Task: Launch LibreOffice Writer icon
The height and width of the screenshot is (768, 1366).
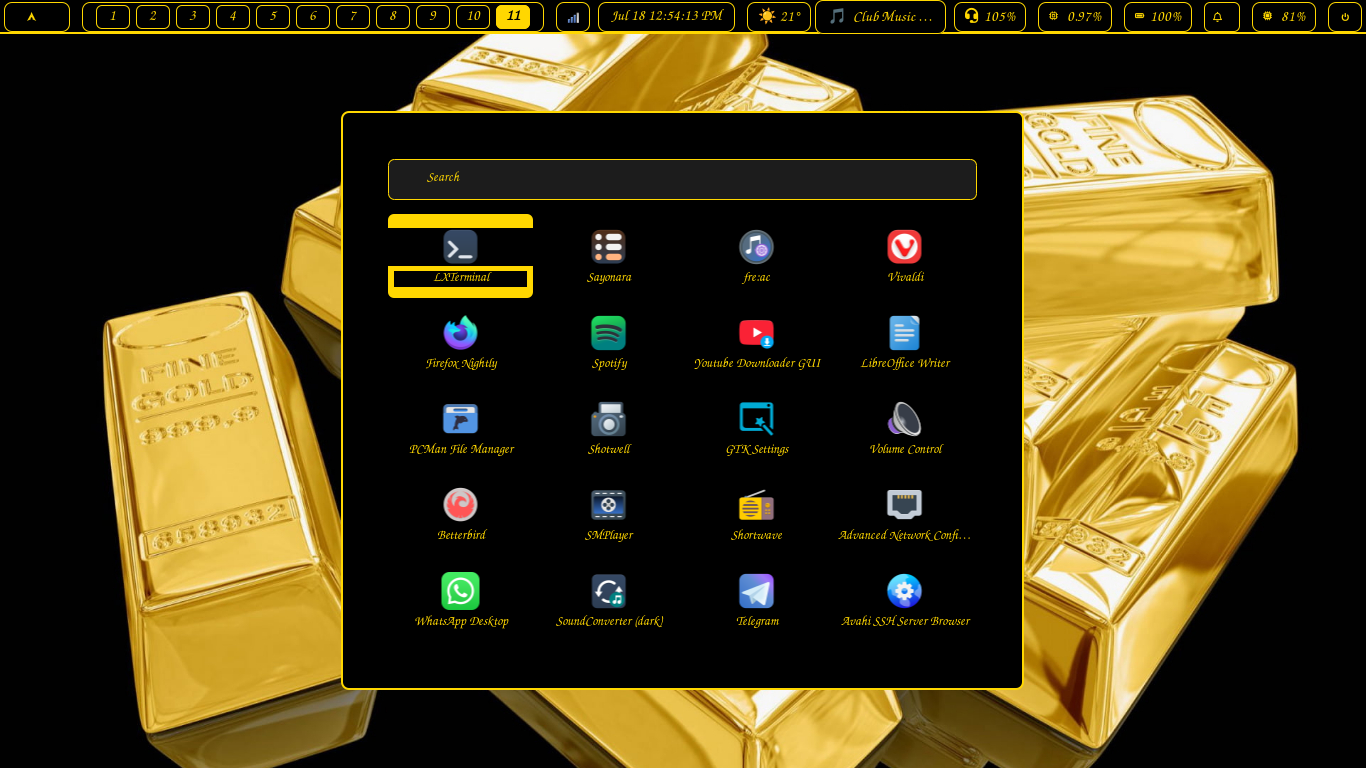Action: point(904,333)
